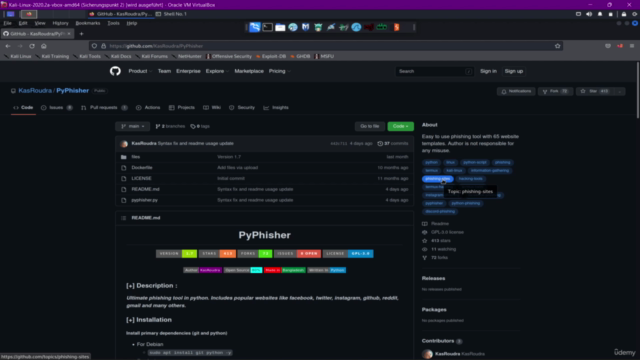Open the LICENSE file entry

141,178
